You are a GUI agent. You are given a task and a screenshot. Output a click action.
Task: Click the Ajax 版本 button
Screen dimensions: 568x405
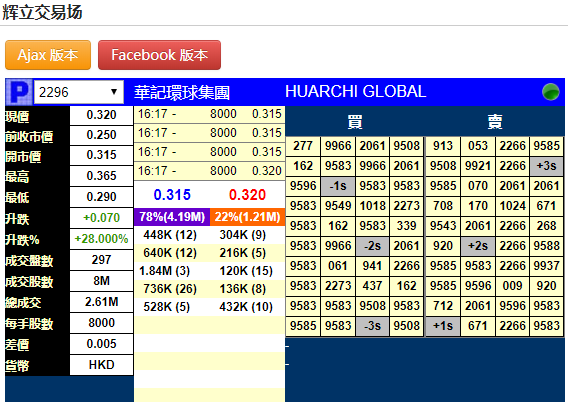48,55
